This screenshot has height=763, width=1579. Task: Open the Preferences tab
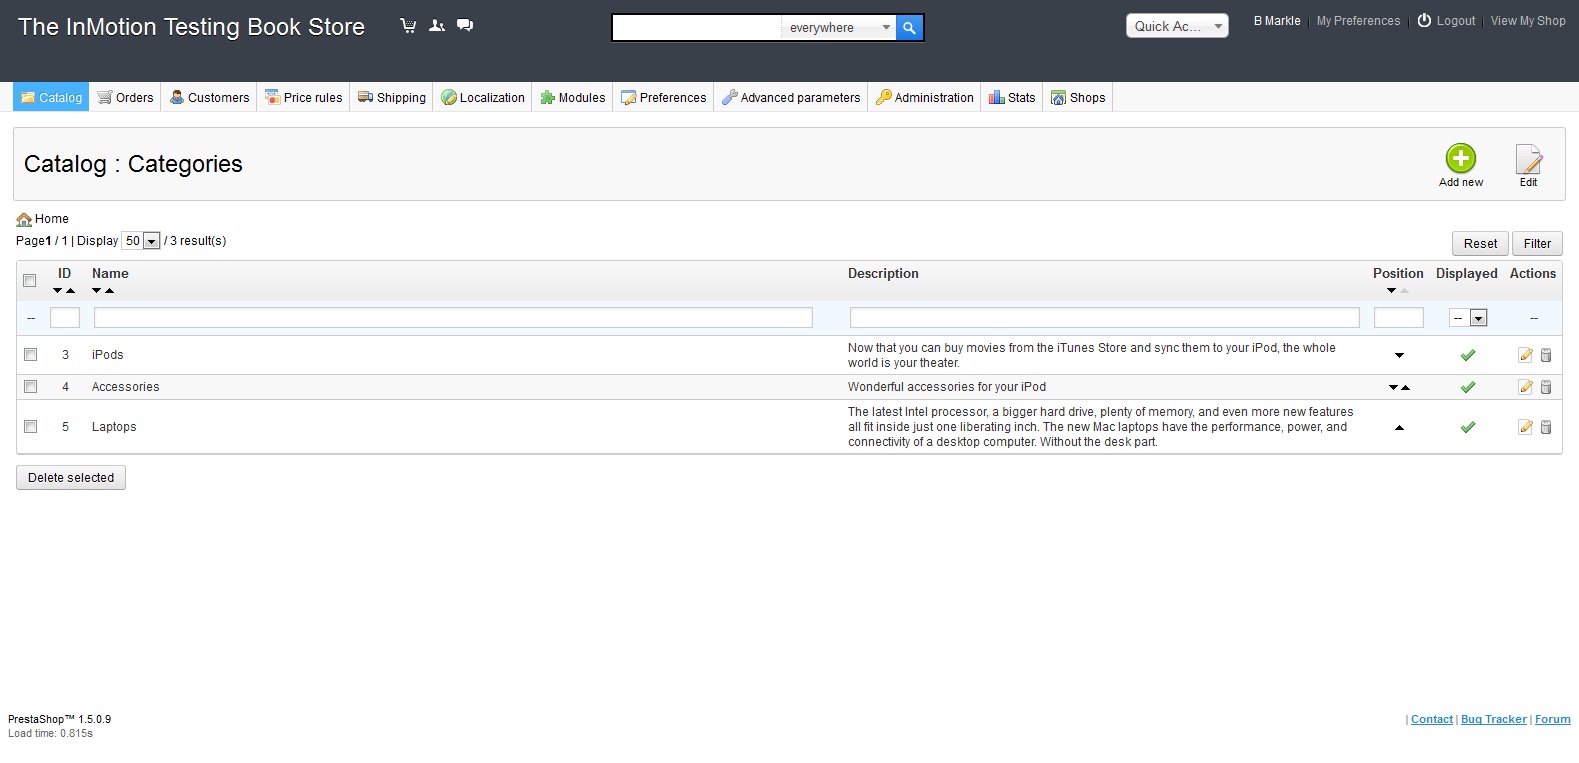point(663,97)
